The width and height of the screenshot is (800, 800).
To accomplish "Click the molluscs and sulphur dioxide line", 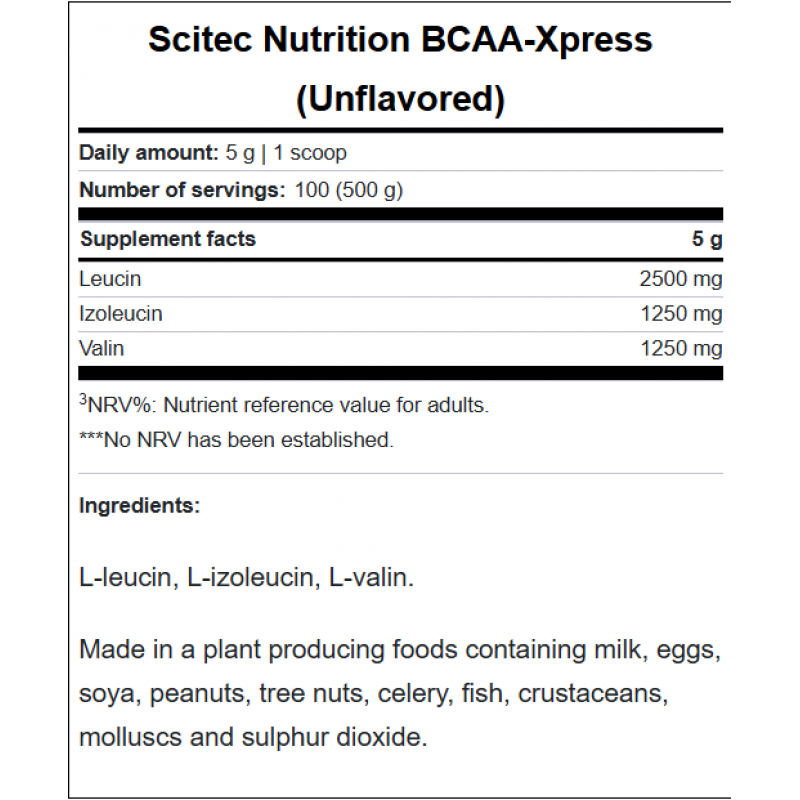I will coord(253,737).
